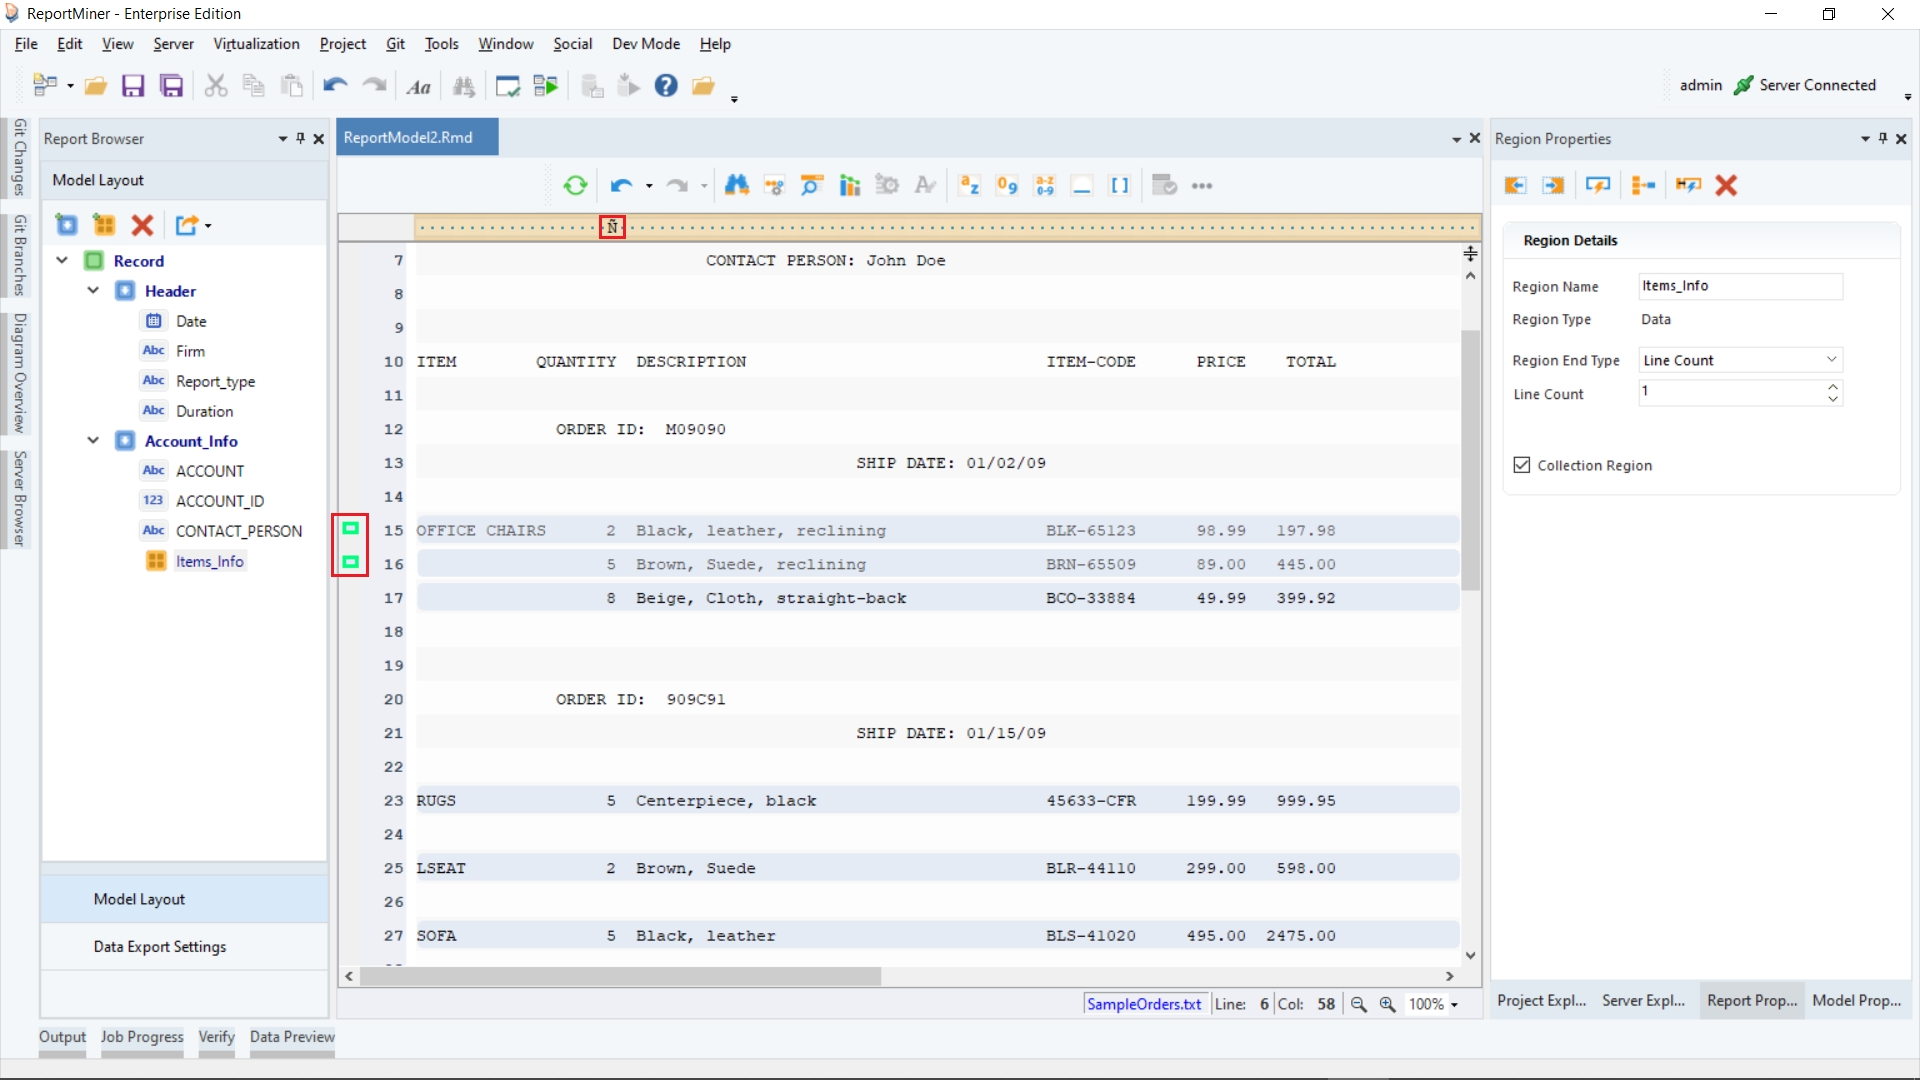This screenshot has width=1920, height=1080.
Task: Click the SampleOrders.txt link in status bar
Action: [x=1144, y=1004]
